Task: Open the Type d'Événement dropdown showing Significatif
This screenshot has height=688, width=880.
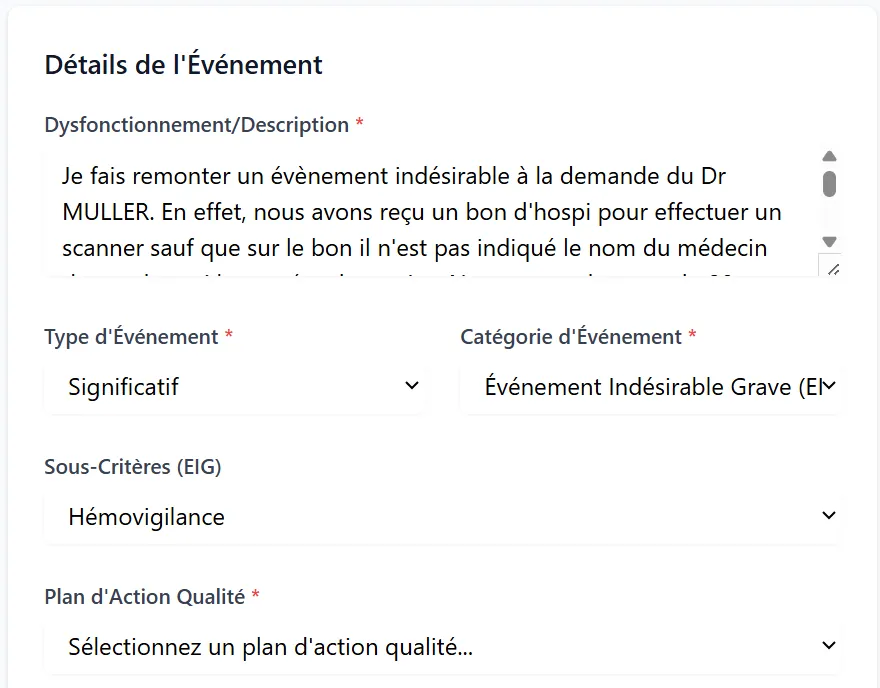Action: pyautogui.click(x=234, y=387)
